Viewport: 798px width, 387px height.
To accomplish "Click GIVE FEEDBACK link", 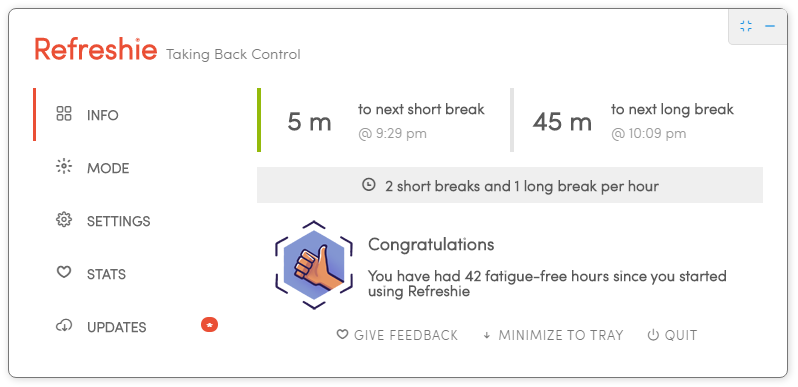I will (x=397, y=335).
